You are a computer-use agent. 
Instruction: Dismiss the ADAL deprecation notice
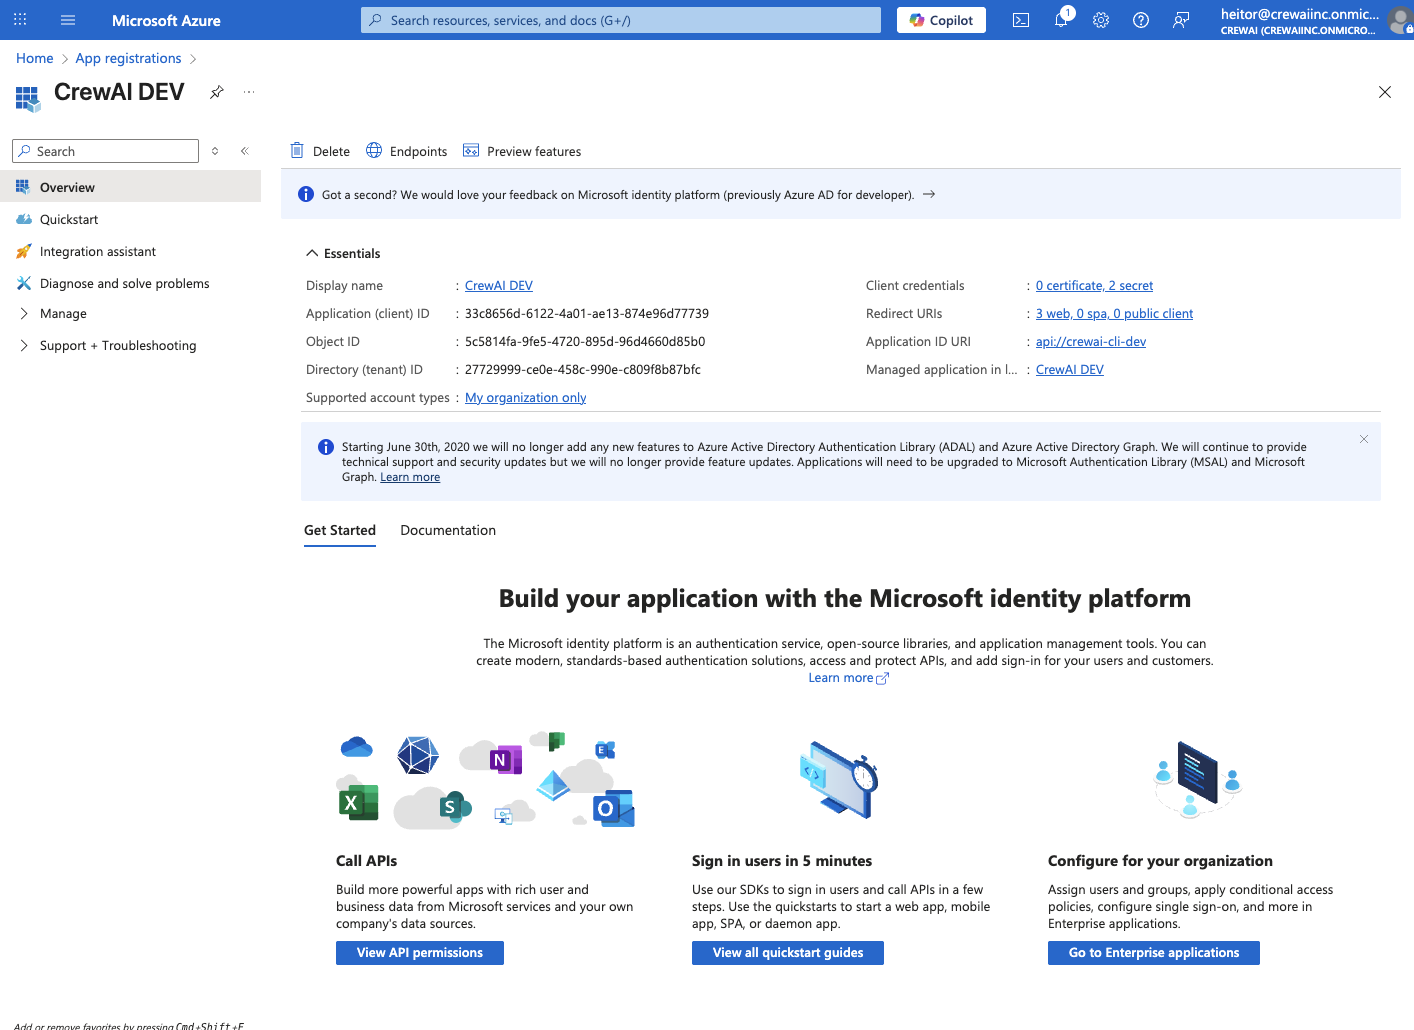pyautogui.click(x=1363, y=439)
